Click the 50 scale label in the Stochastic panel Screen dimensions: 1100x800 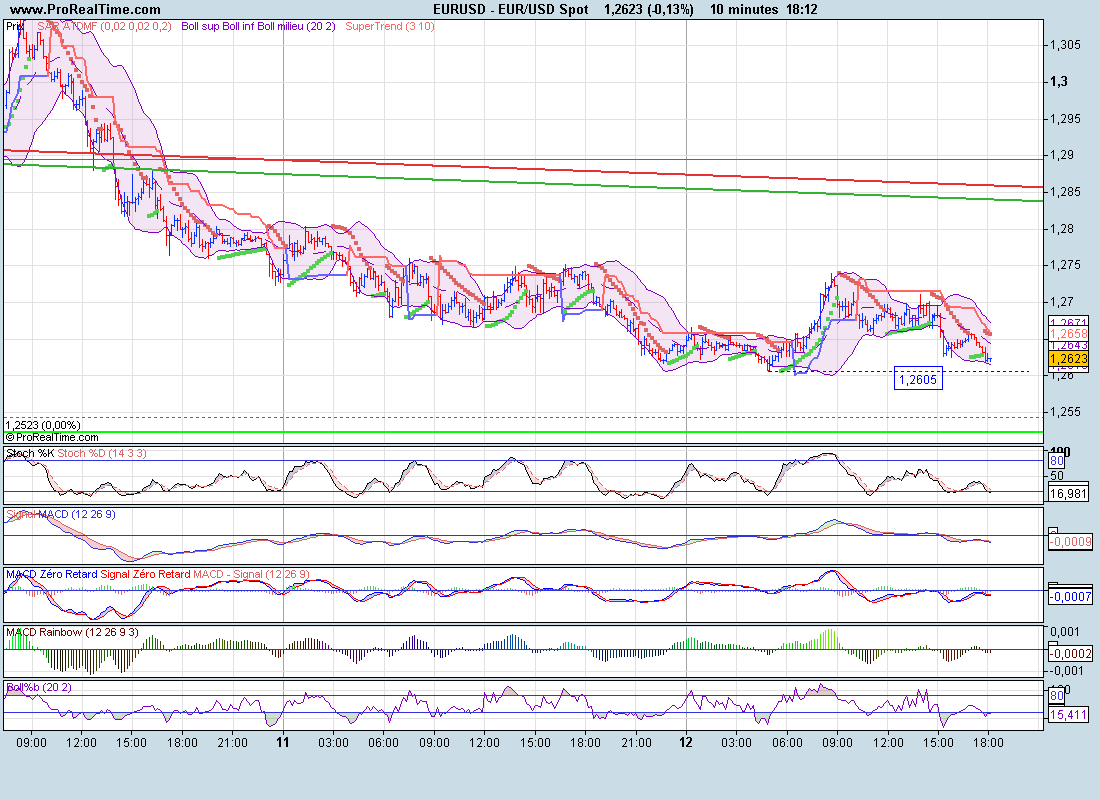click(x=1057, y=475)
